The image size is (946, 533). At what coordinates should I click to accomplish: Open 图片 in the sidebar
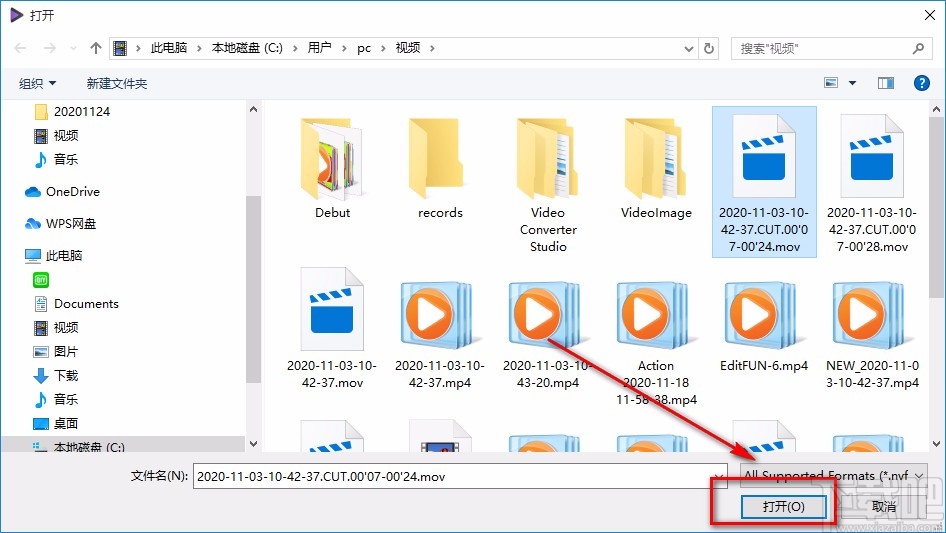coord(57,352)
